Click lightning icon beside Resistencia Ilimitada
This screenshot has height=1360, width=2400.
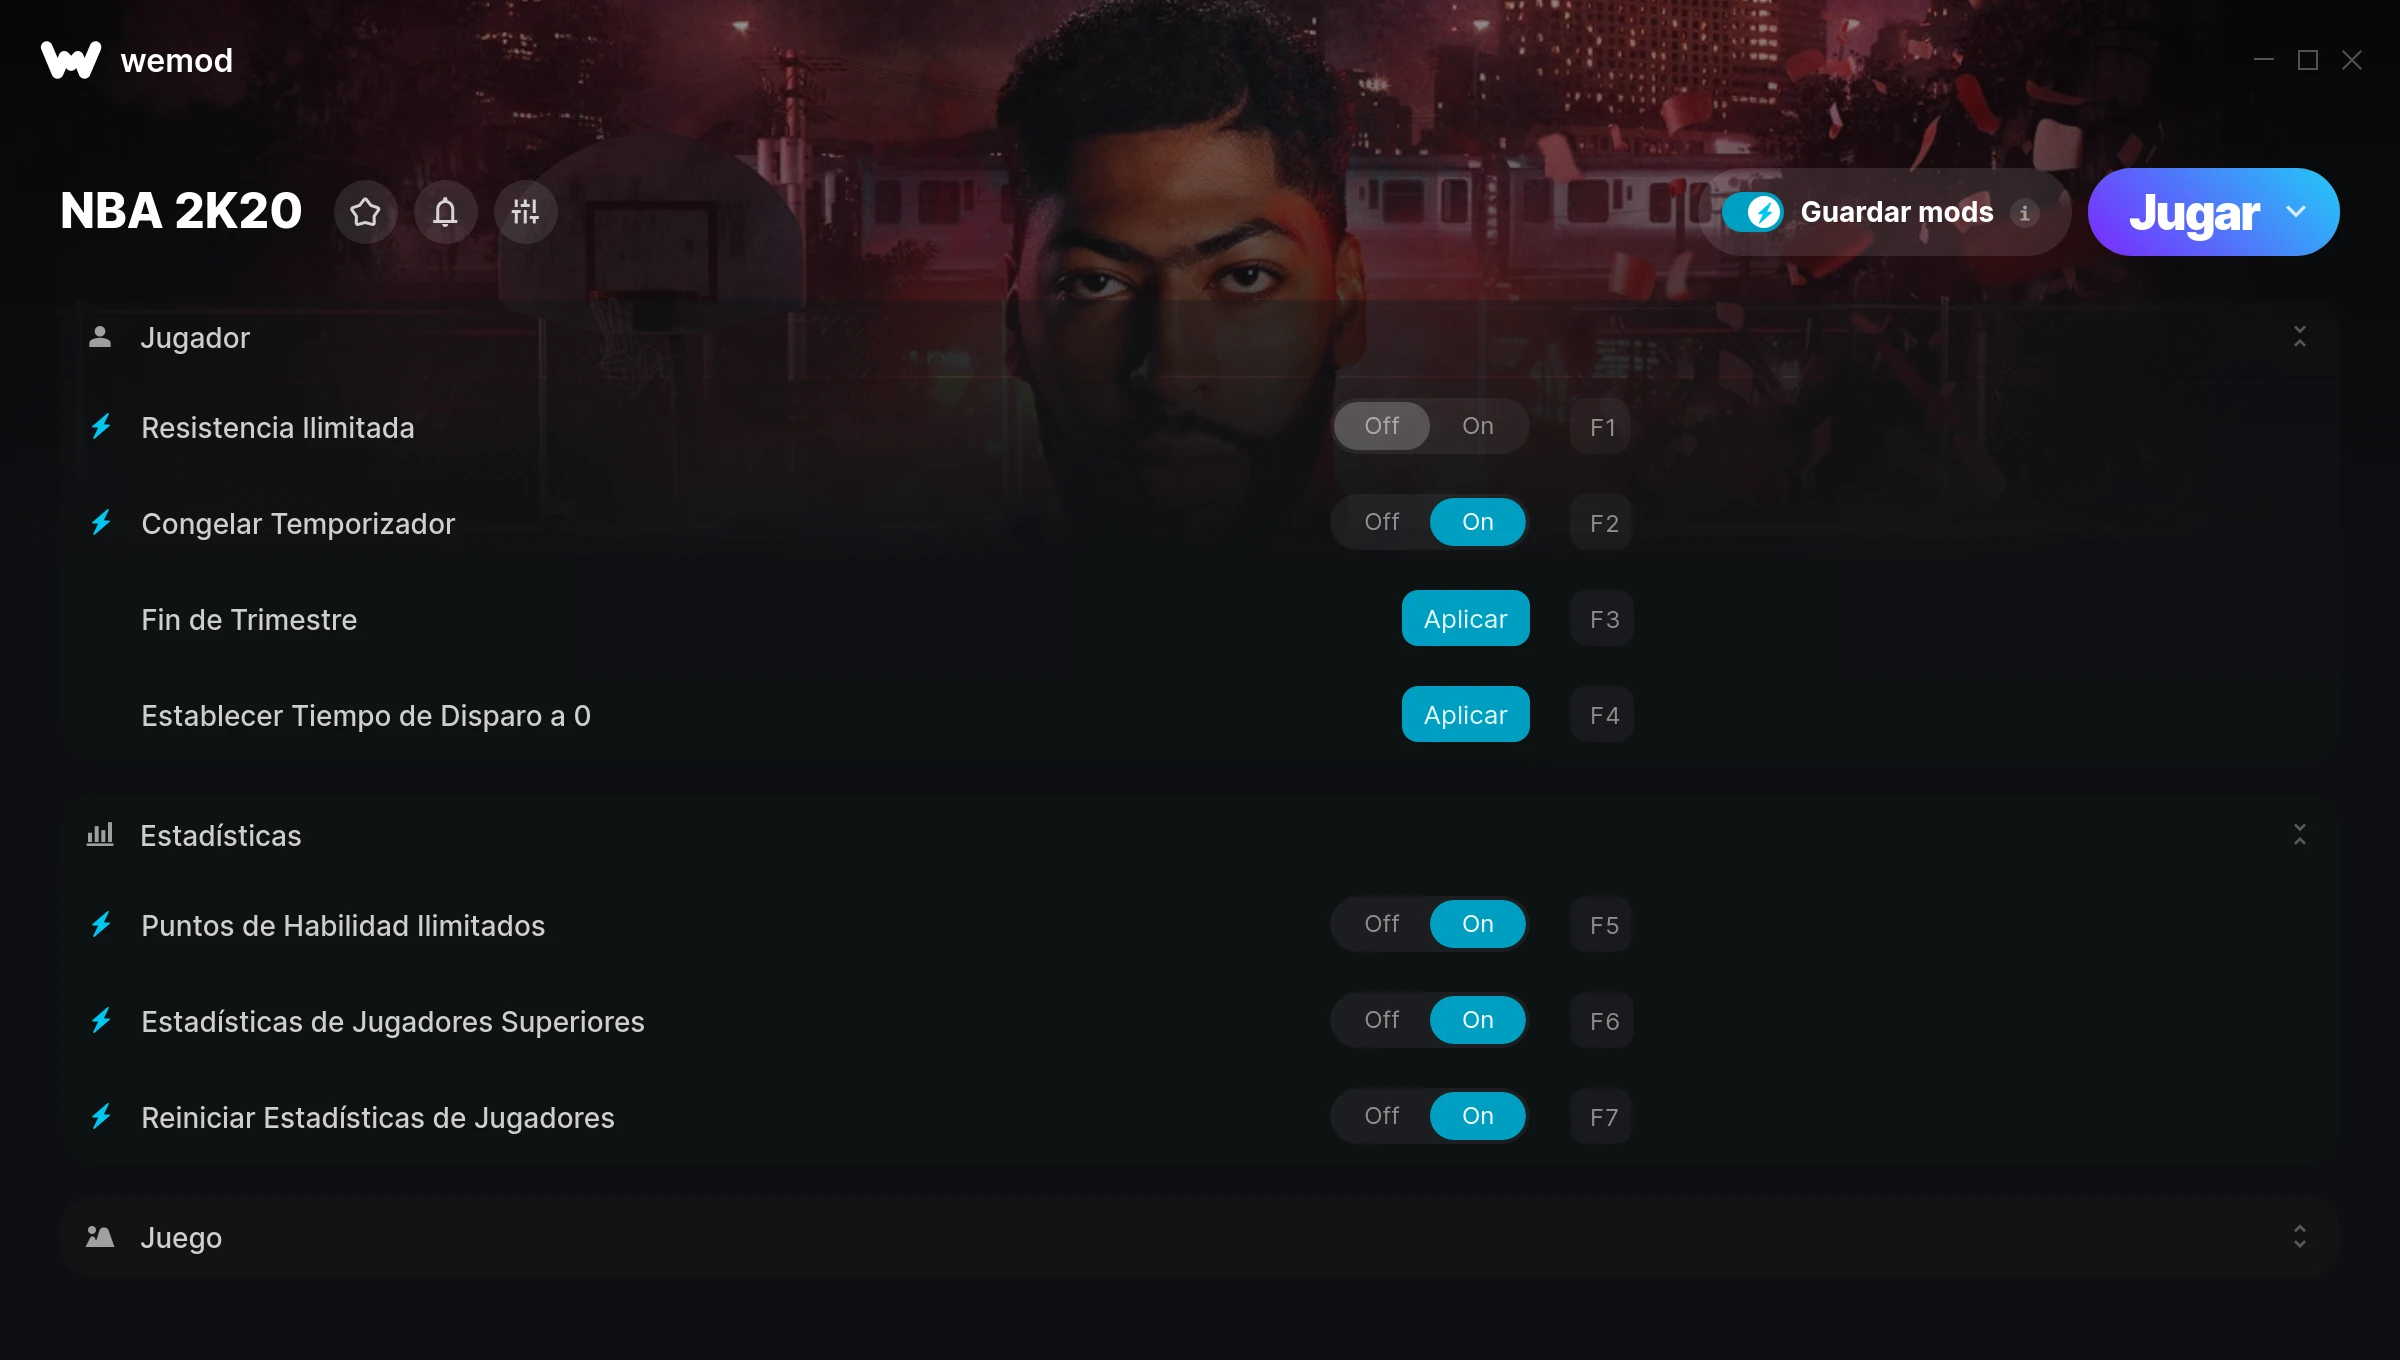(101, 427)
